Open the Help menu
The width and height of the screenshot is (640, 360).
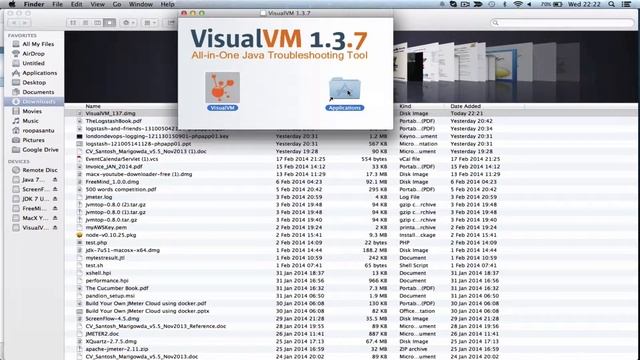(167, 4)
